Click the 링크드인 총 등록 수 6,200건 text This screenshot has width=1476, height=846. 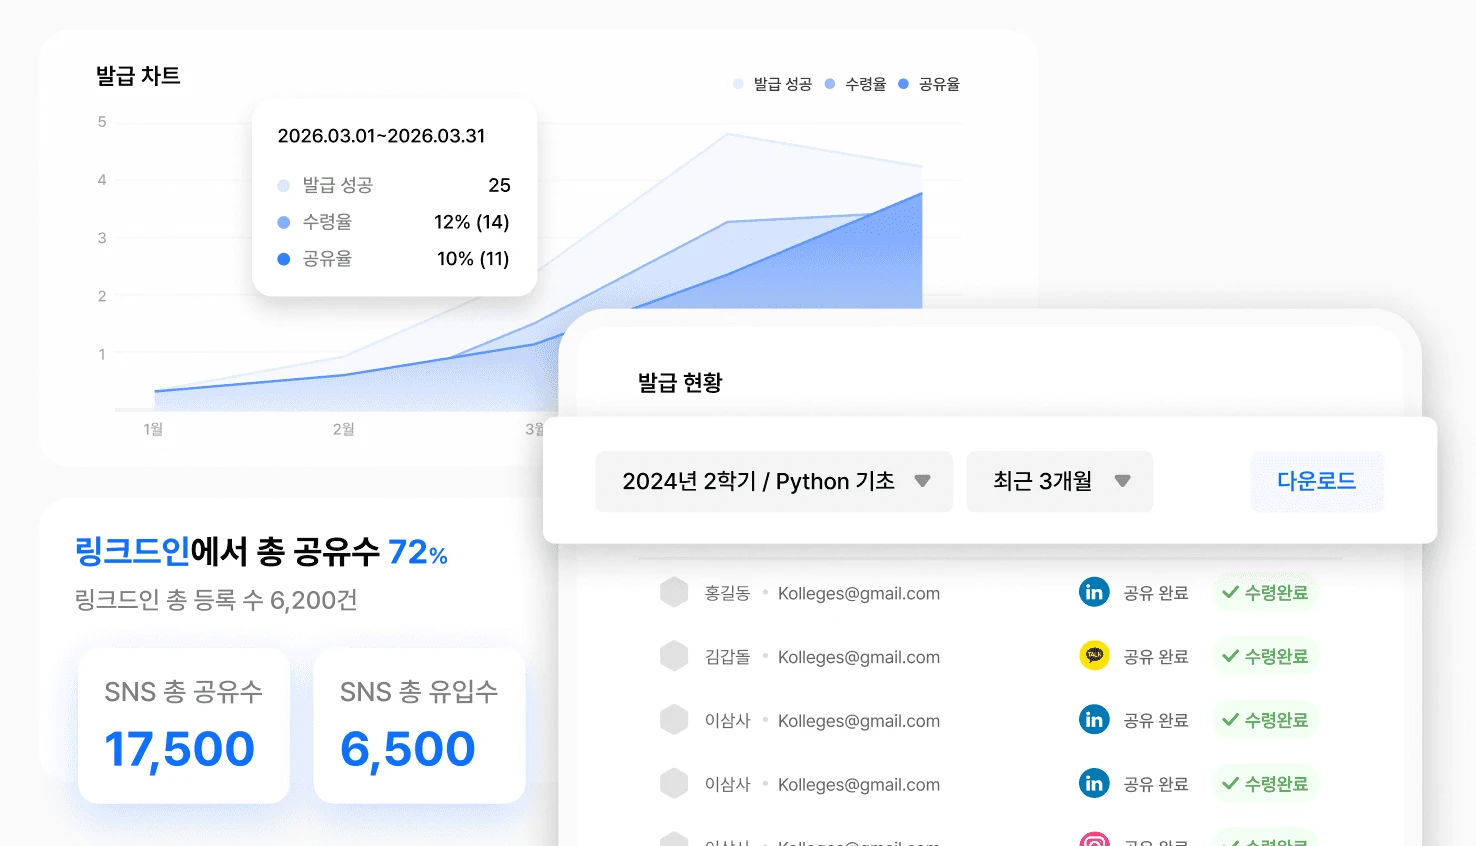point(216,600)
